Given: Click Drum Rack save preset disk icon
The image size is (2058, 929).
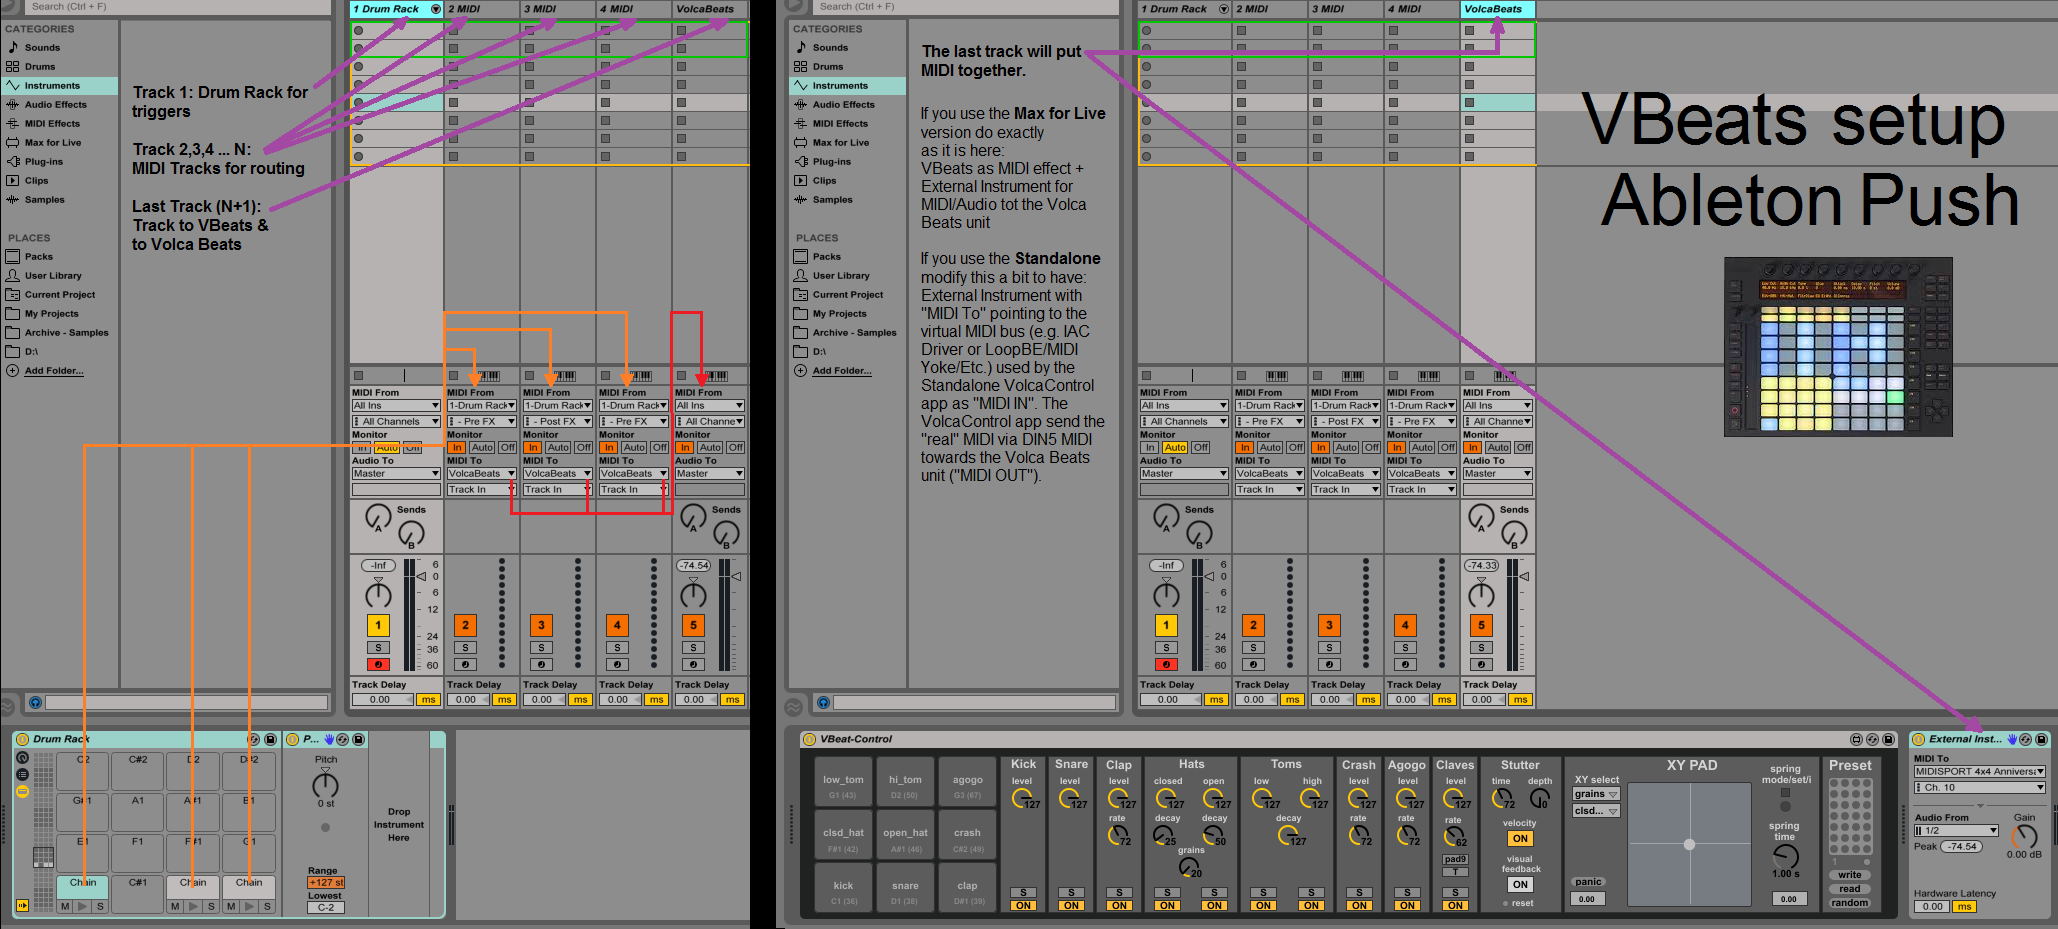Looking at the screenshot, I should [x=270, y=739].
